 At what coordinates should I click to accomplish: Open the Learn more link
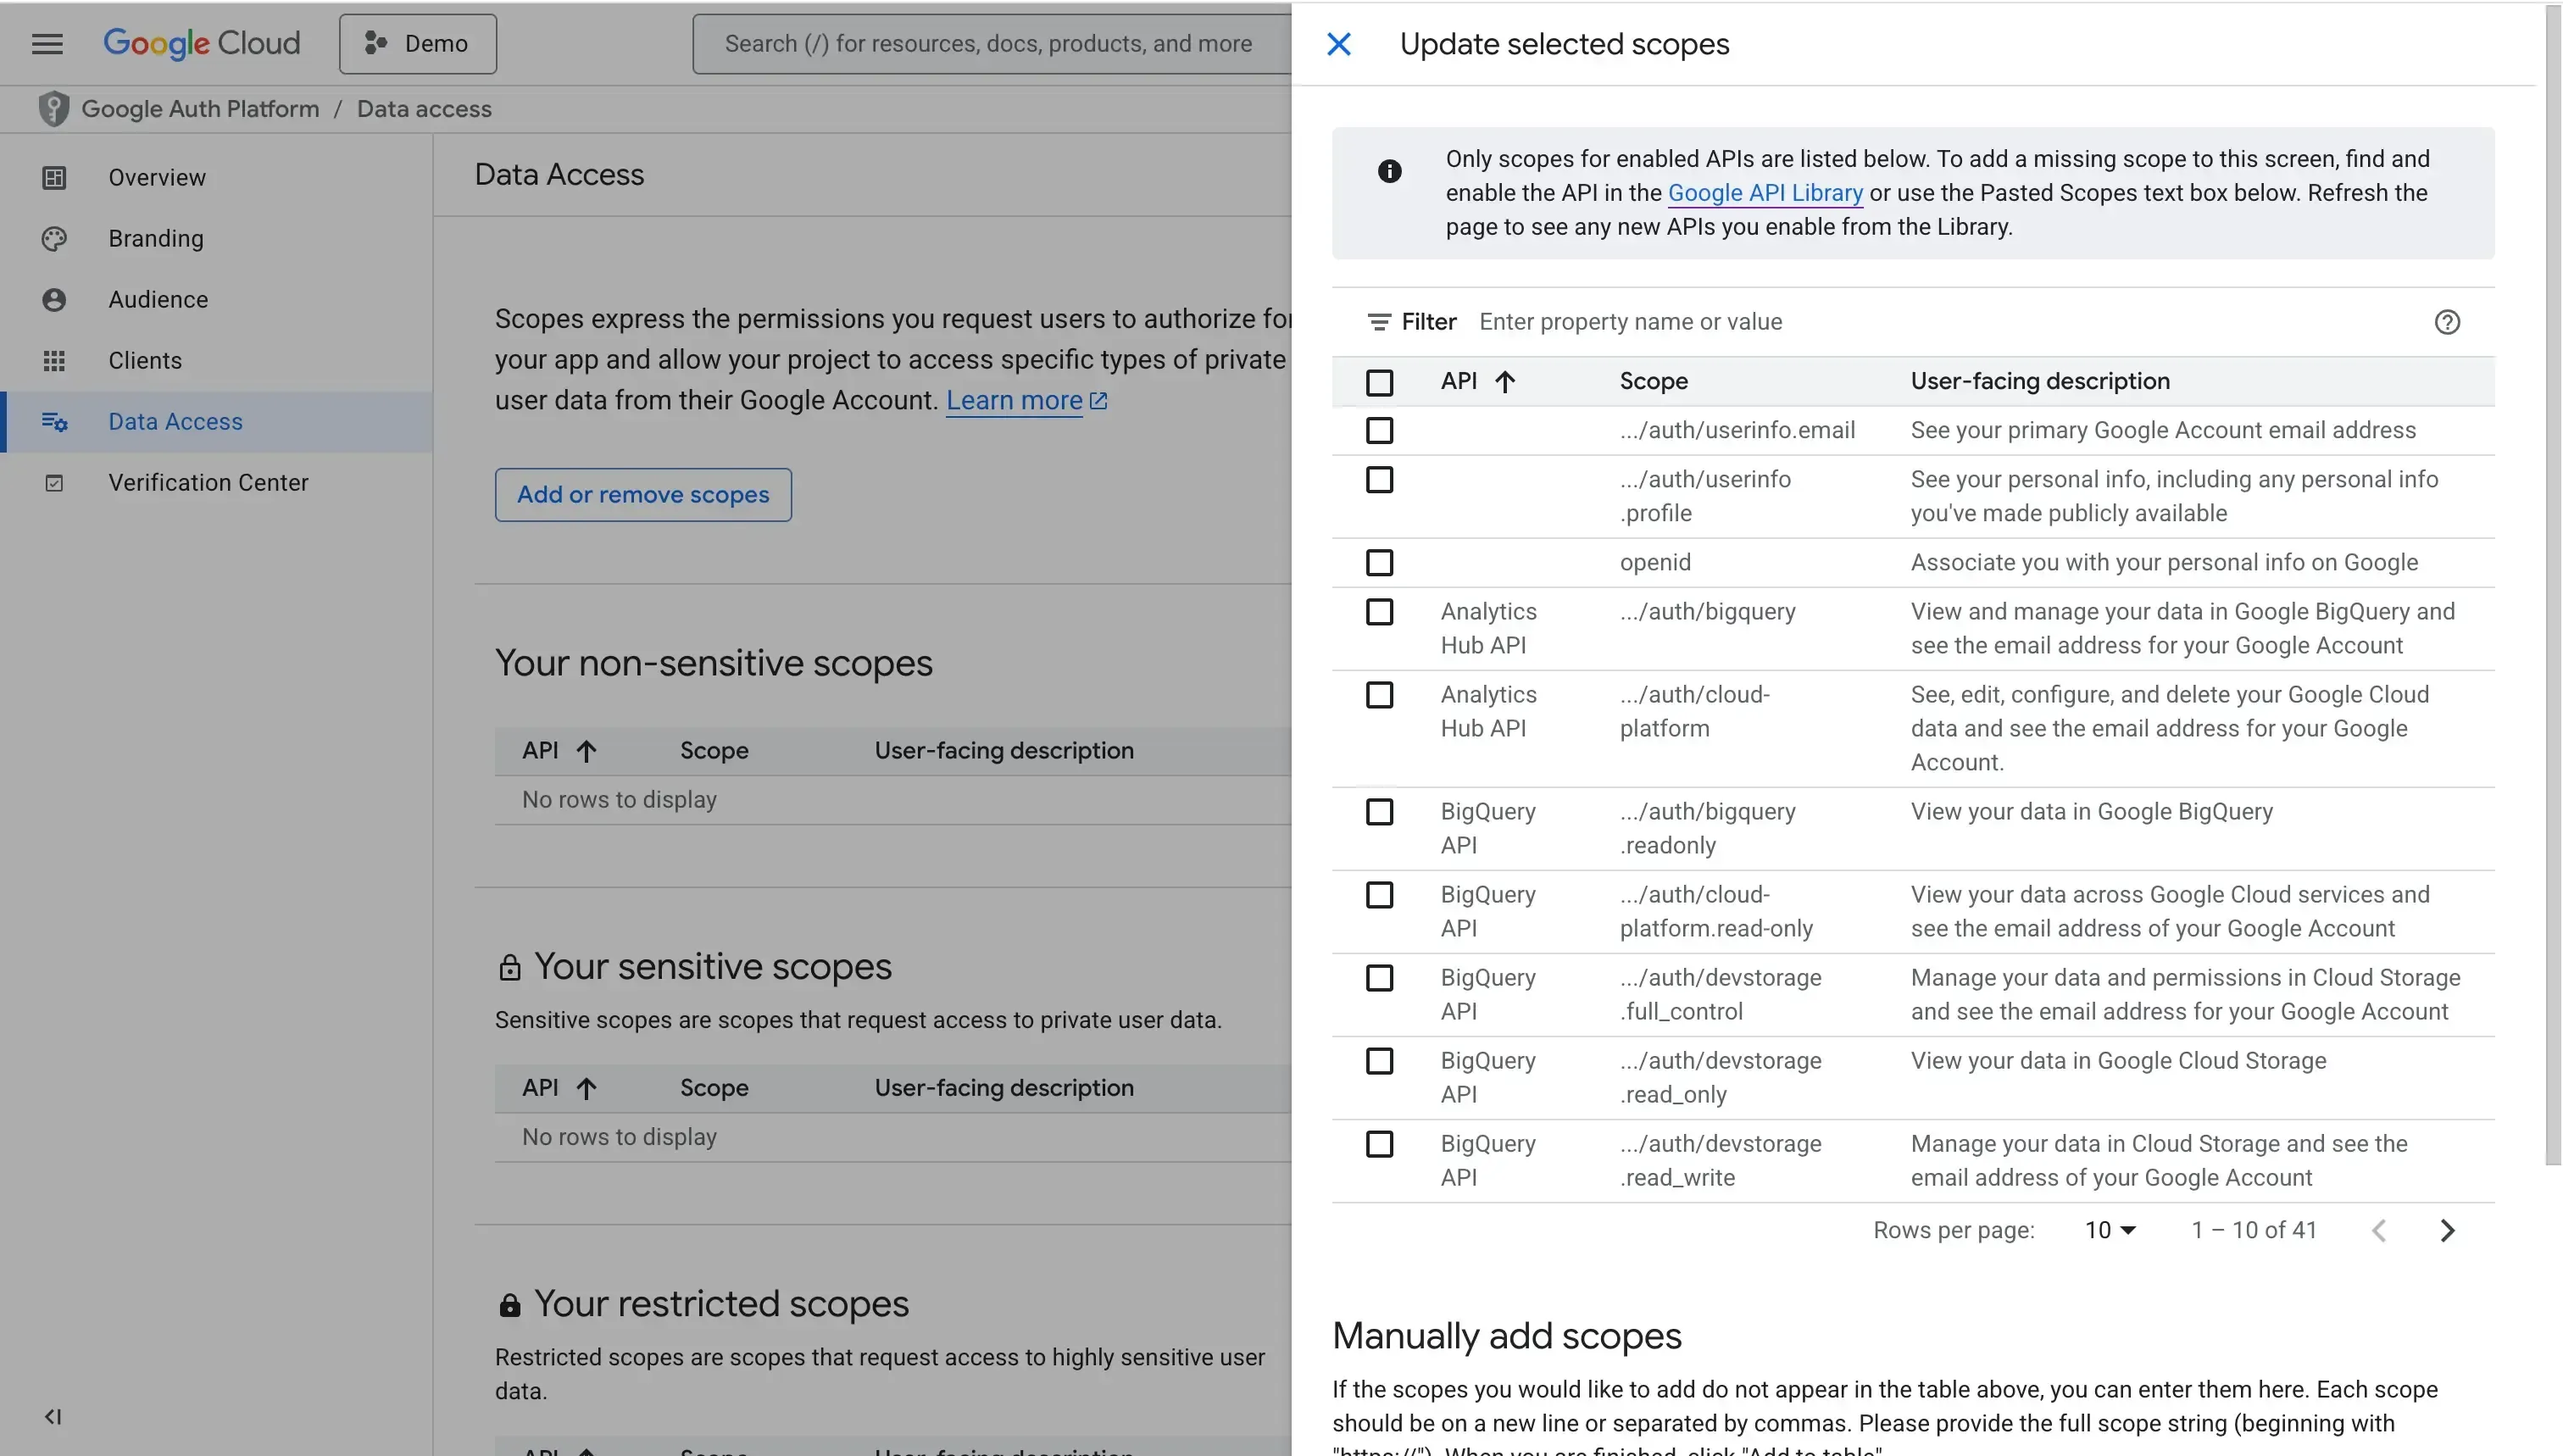1014,401
